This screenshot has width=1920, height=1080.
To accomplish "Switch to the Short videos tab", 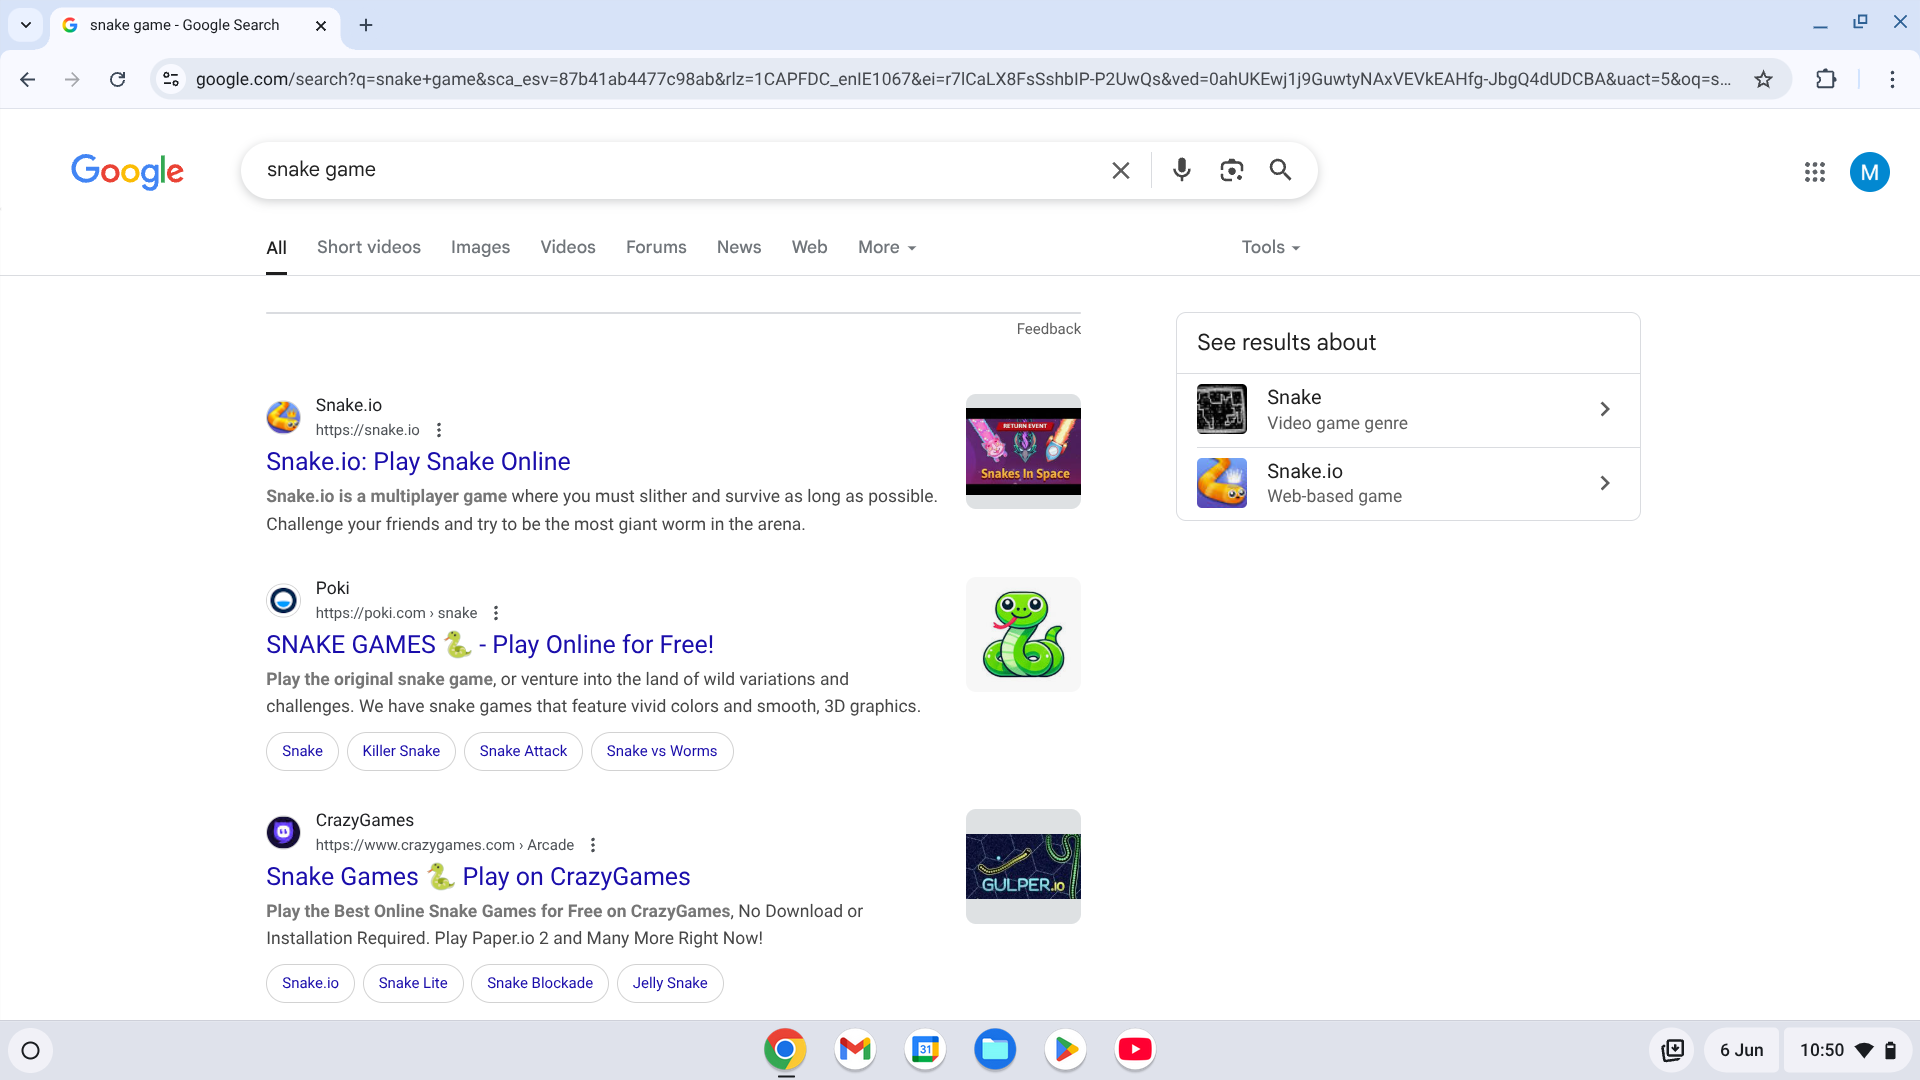I will point(369,247).
